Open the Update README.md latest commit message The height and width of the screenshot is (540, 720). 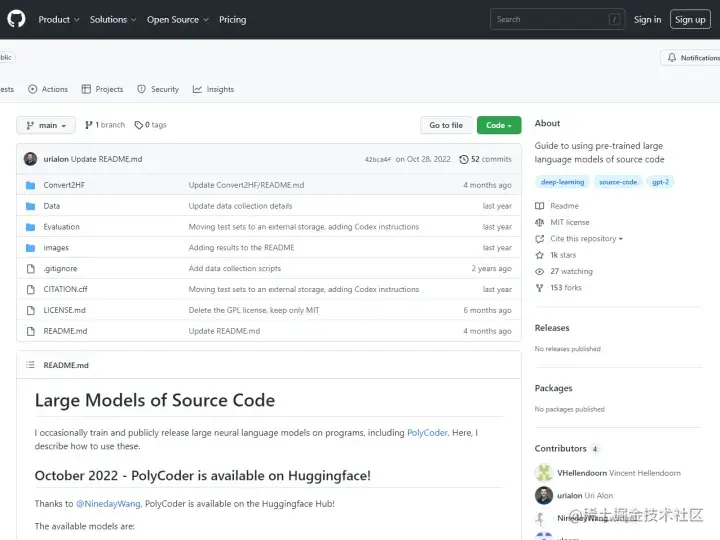(x=107, y=159)
